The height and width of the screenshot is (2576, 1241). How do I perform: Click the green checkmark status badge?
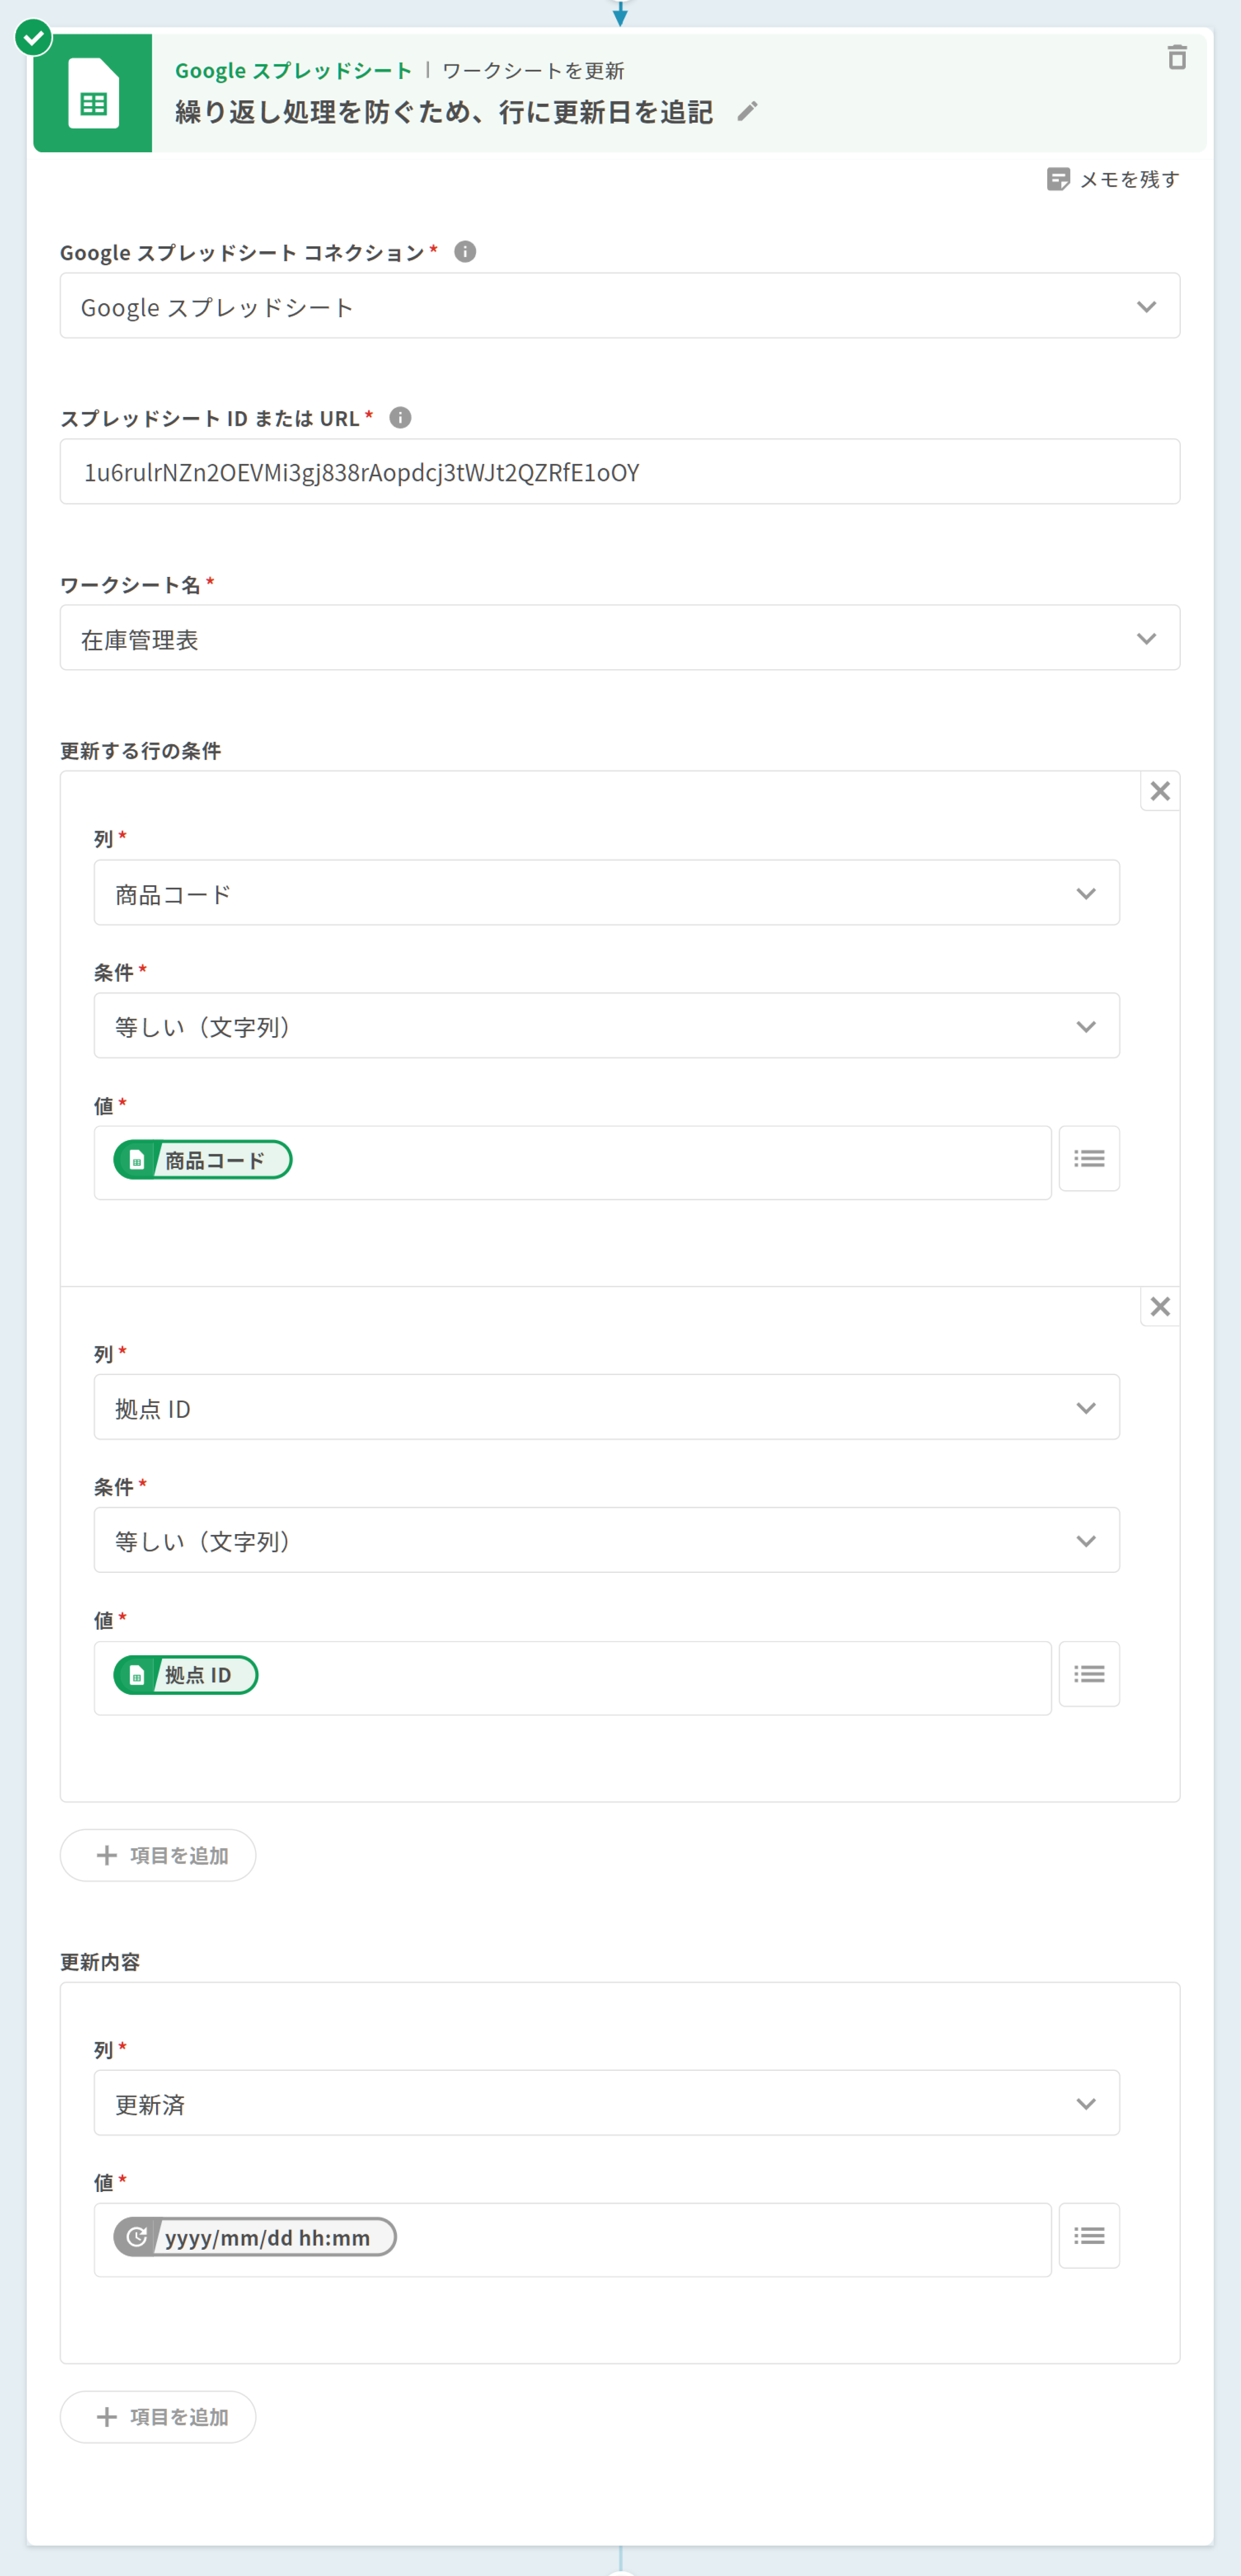(x=33, y=38)
